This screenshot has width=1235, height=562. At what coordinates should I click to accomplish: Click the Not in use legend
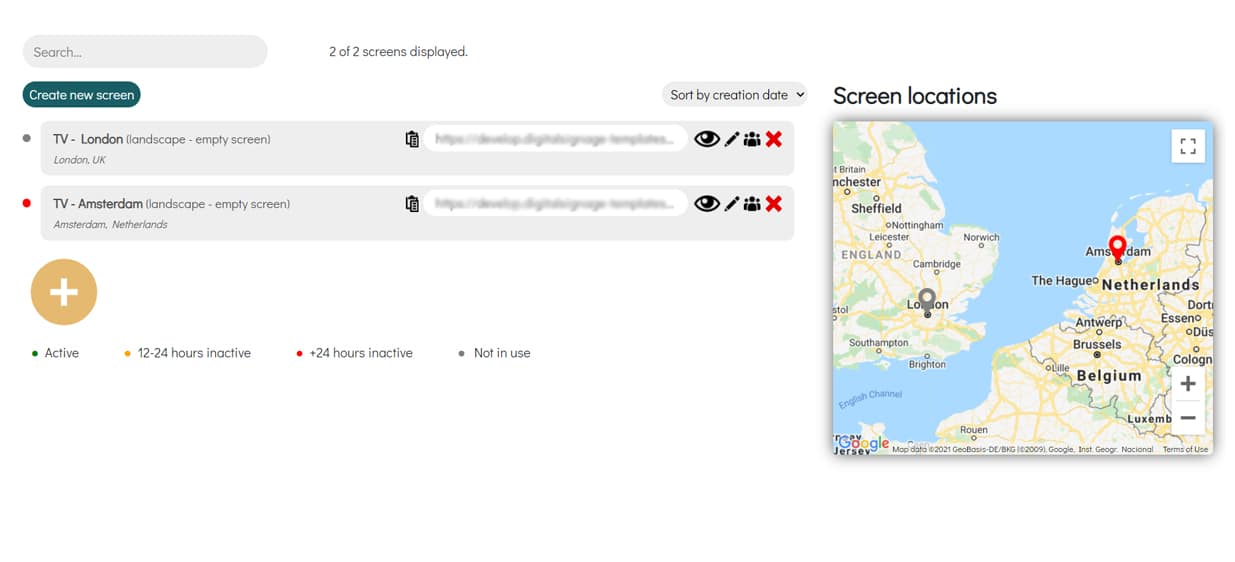tap(502, 353)
